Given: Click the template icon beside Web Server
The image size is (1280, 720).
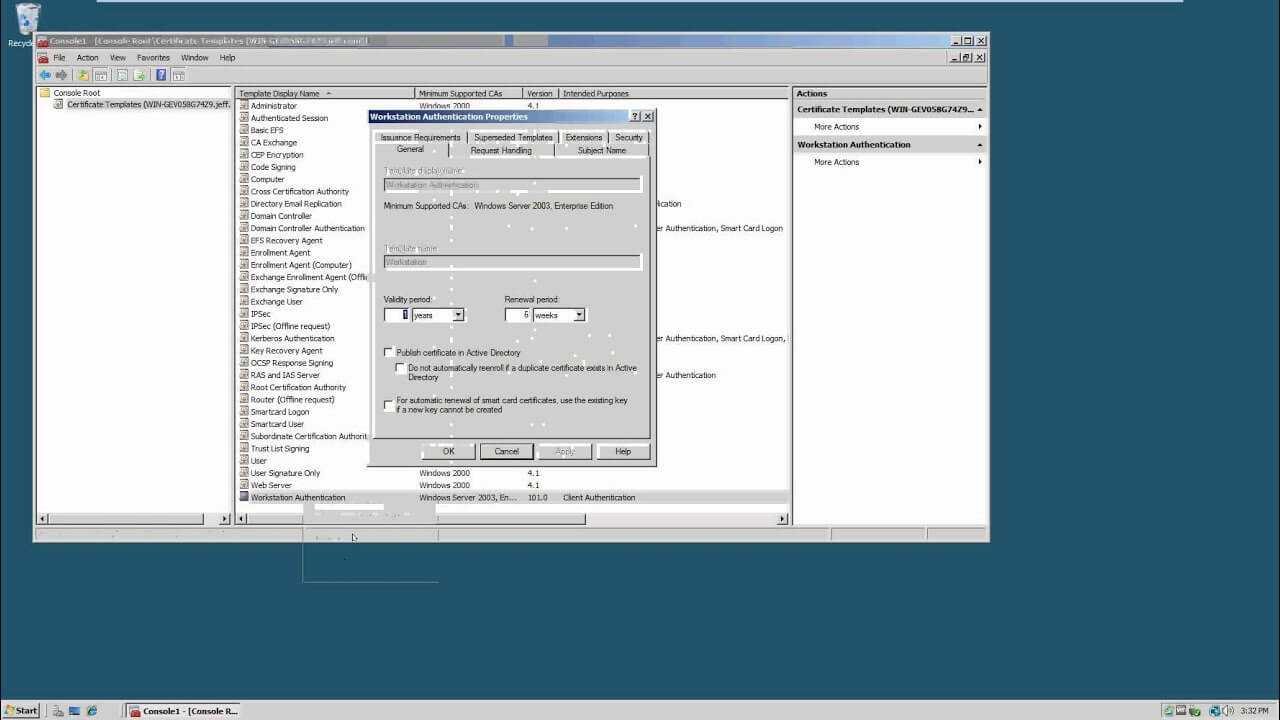Looking at the screenshot, I should tap(244, 485).
